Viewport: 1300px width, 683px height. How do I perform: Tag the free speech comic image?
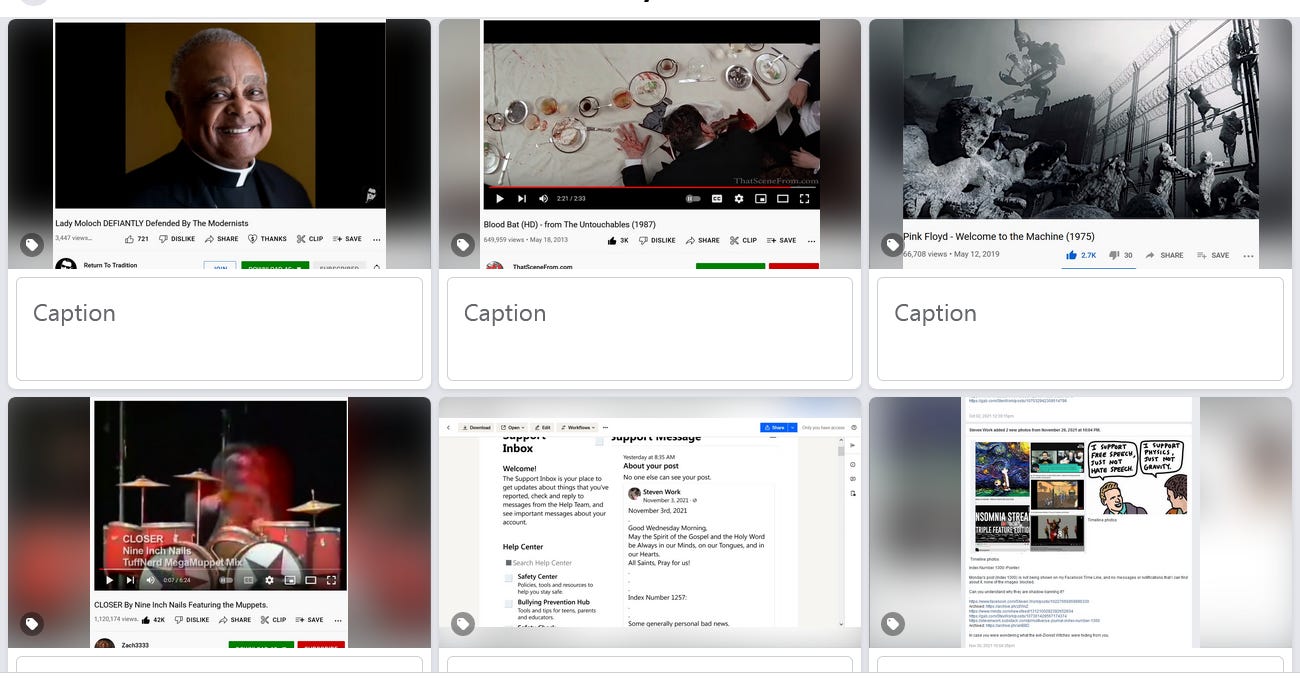[x=893, y=624]
